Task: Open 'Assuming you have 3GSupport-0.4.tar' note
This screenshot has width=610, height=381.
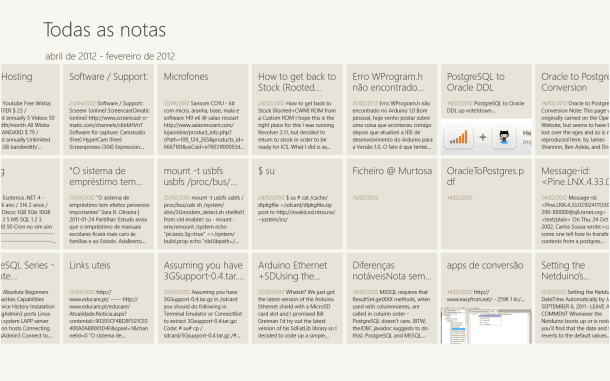Action: pos(203,298)
